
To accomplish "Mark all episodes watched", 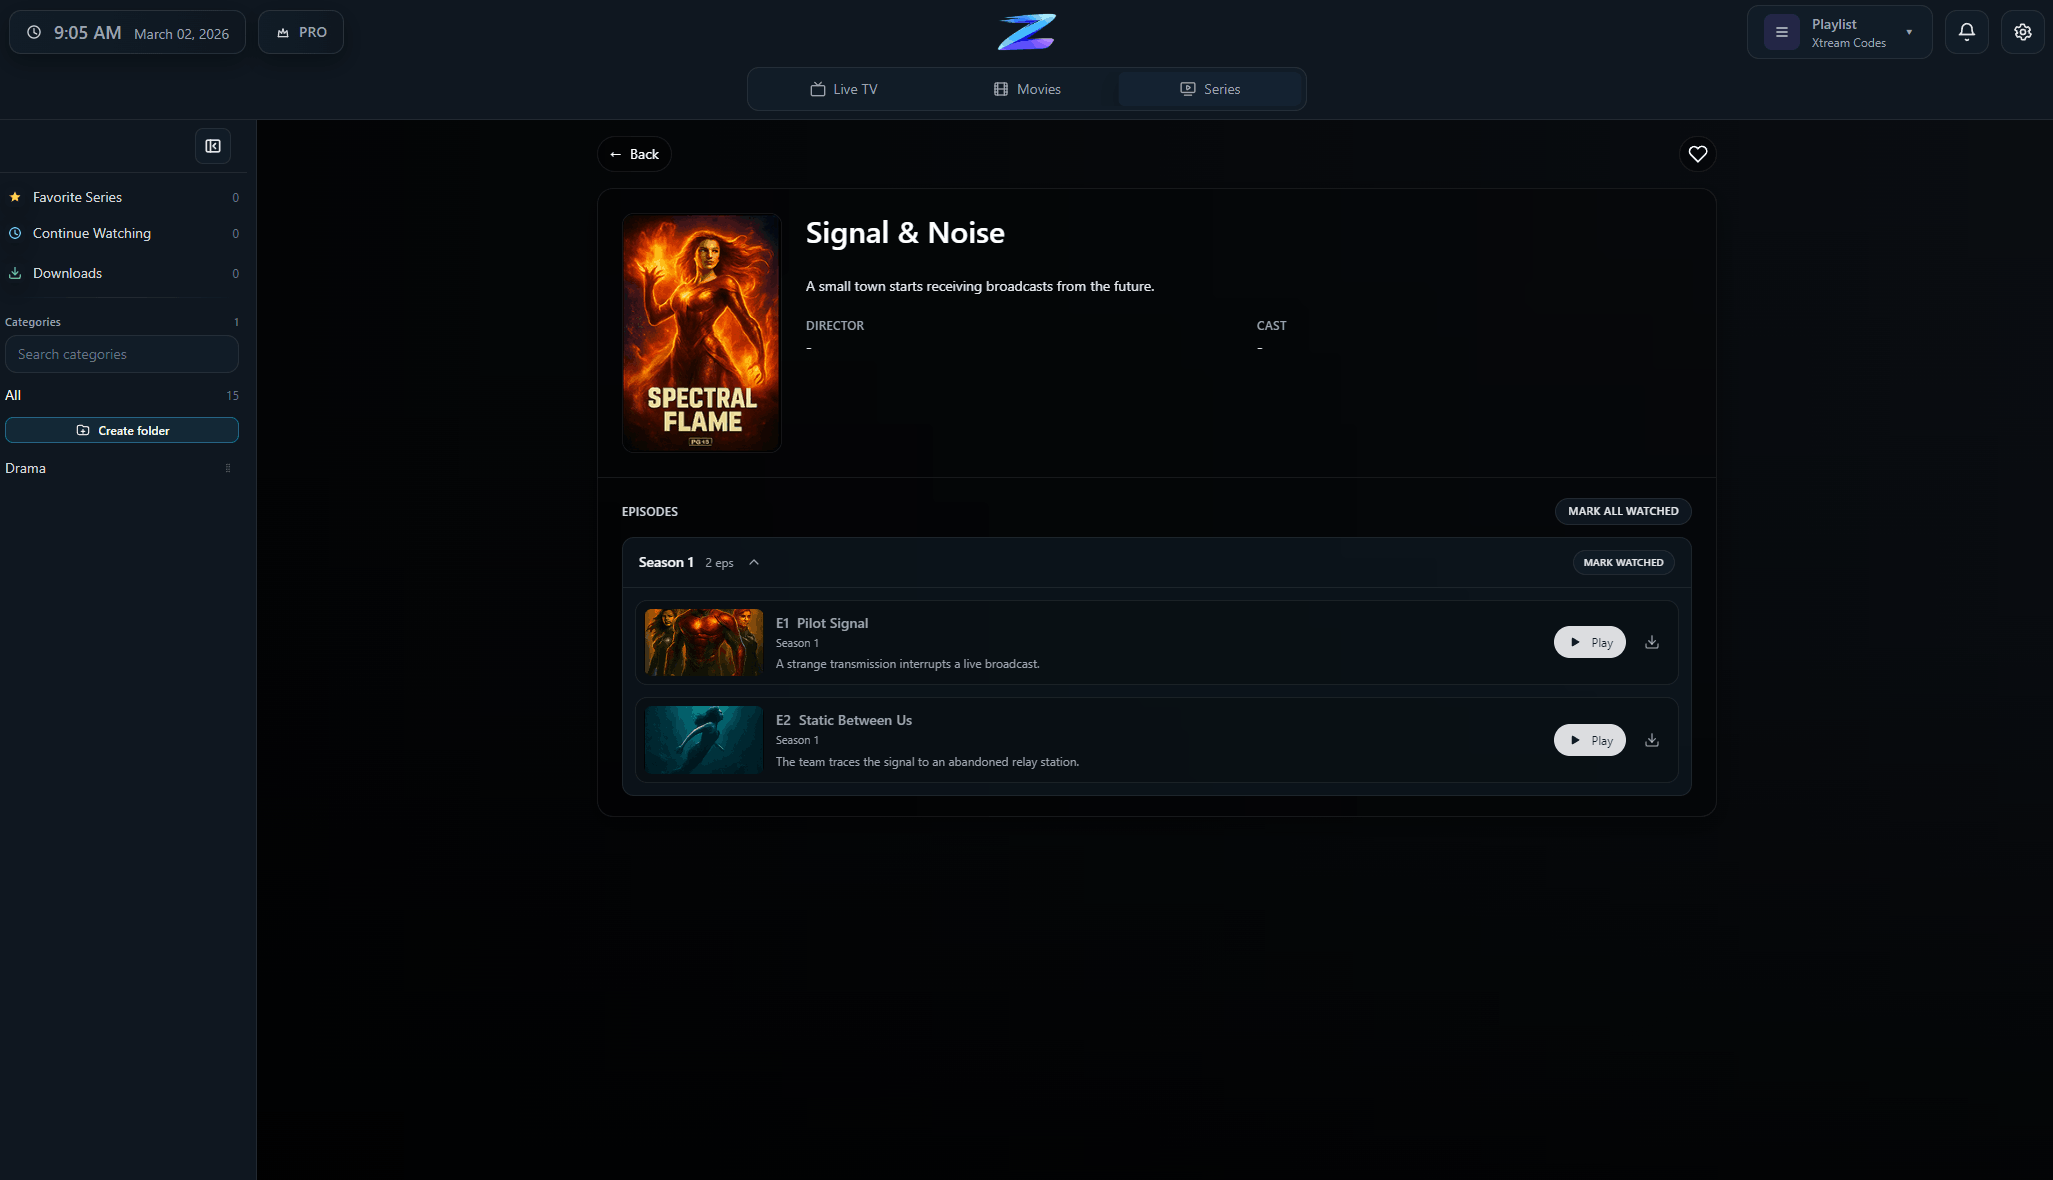I will [x=1622, y=511].
